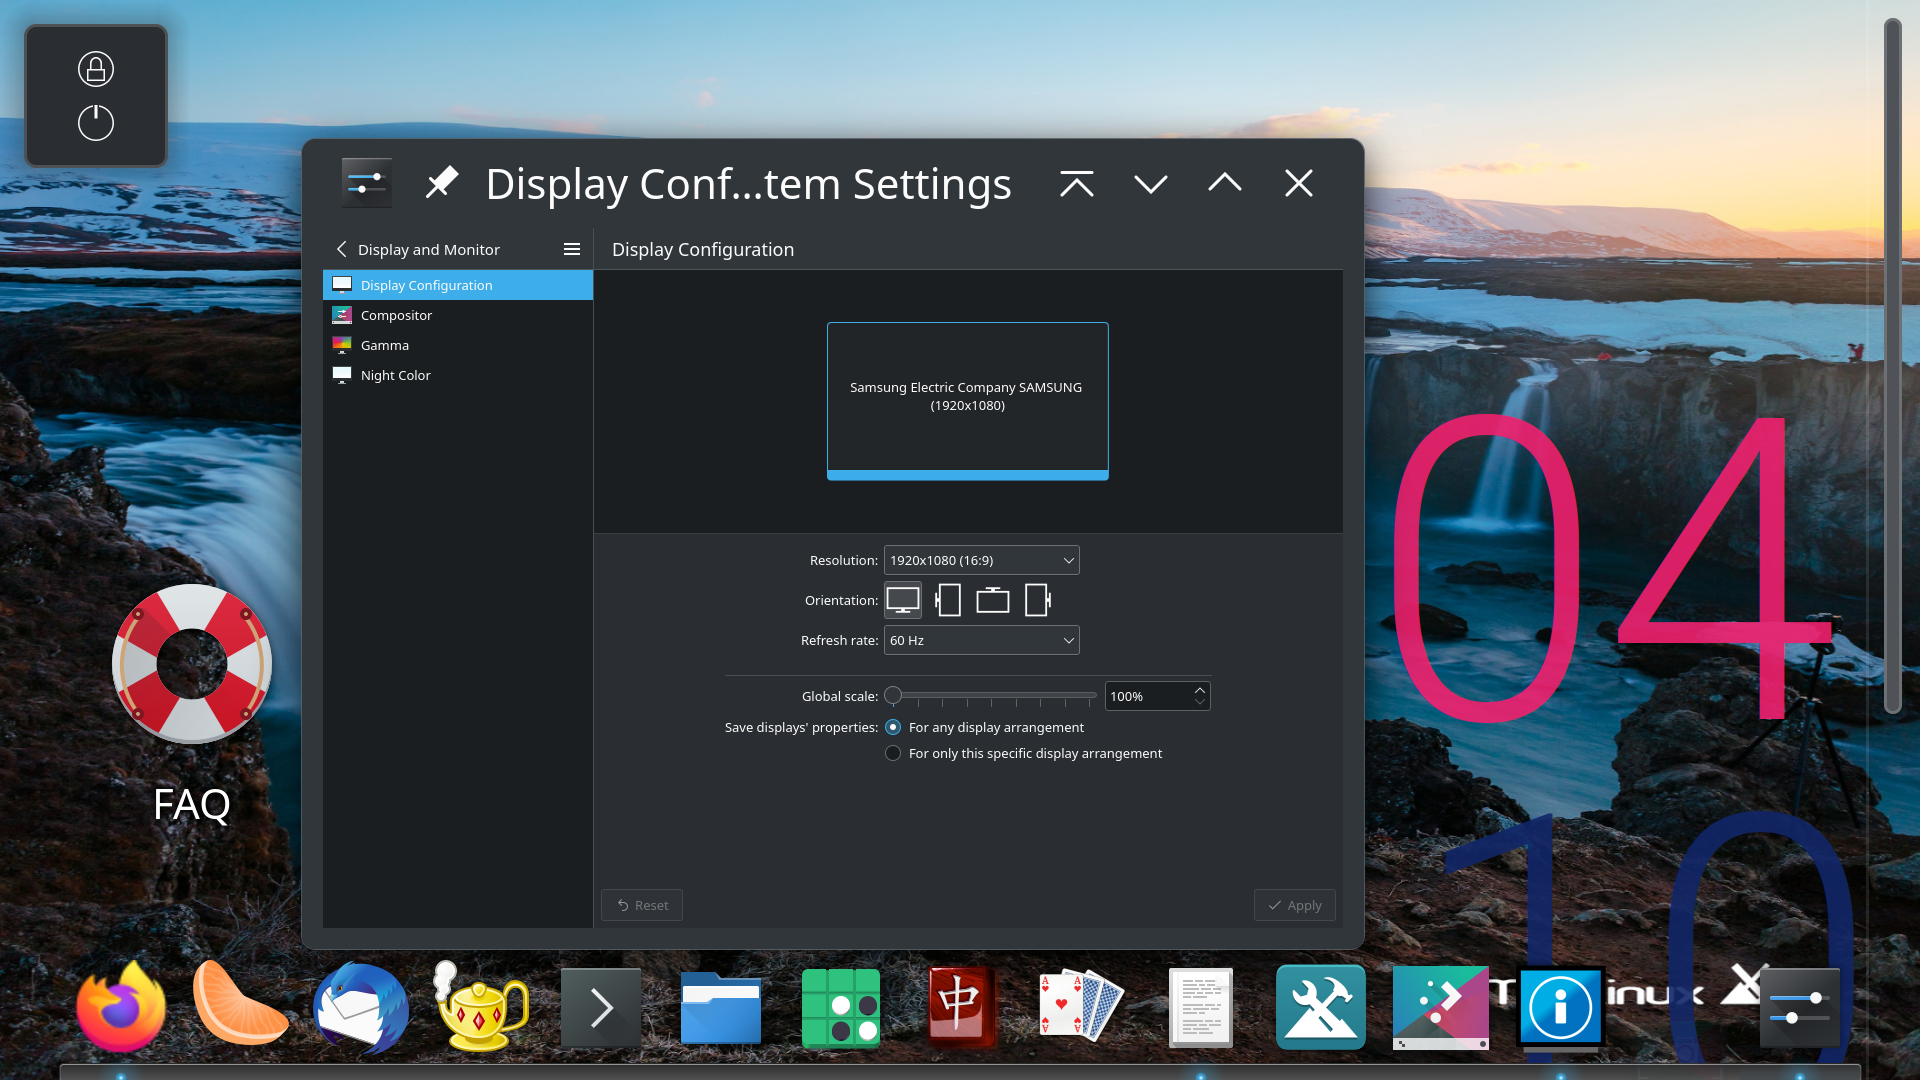Click the lock screen icon
The image size is (1920, 1080).
pos(96,69)
